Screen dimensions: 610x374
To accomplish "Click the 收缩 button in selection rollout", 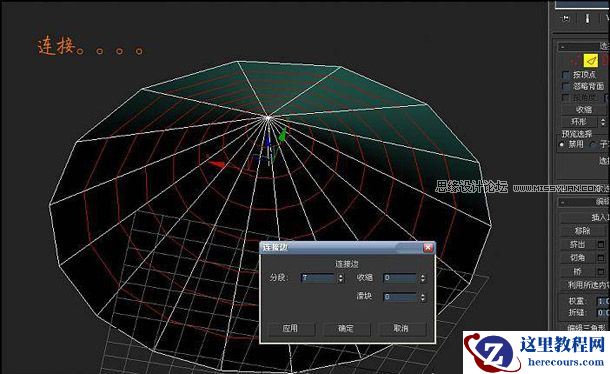I will 585,110.
